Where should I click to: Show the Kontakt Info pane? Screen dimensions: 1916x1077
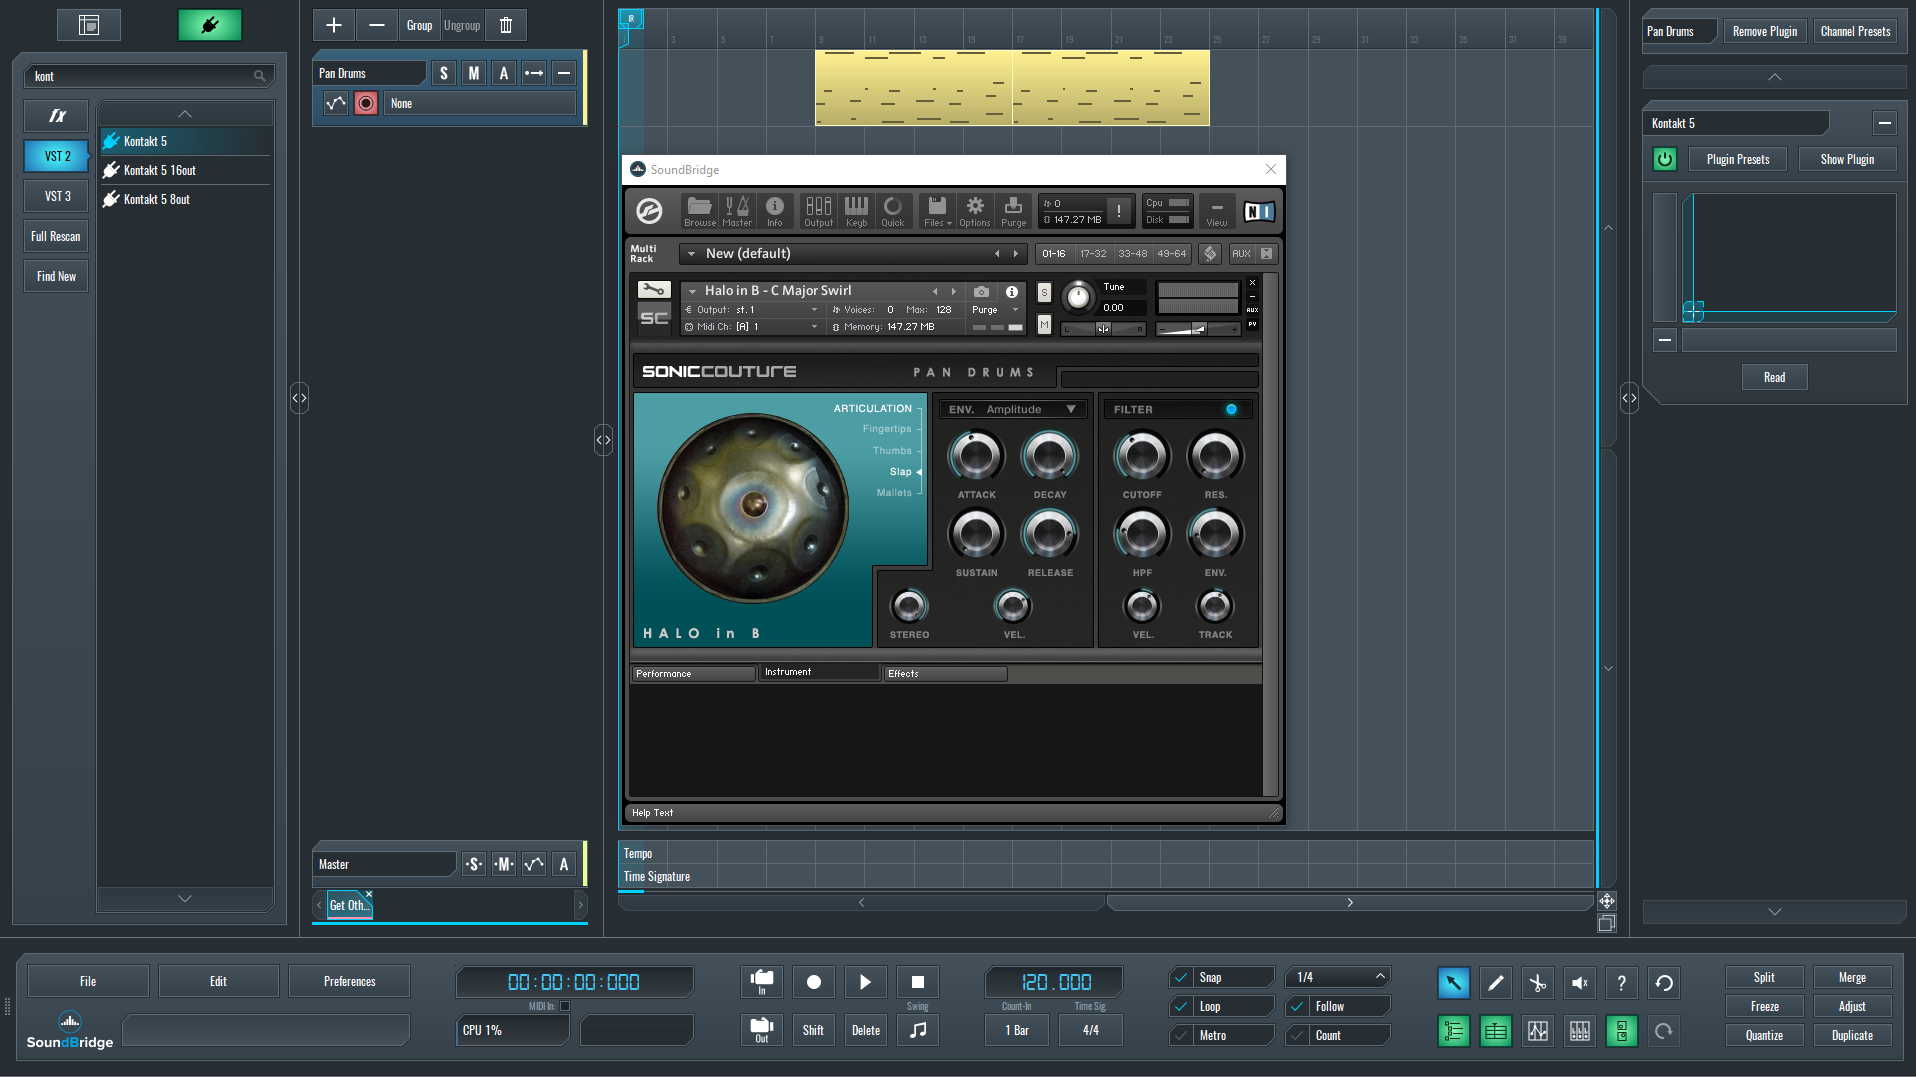pyautogui.click(x=775, y=211)
